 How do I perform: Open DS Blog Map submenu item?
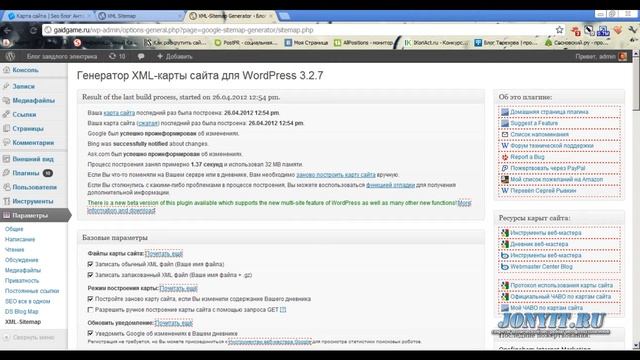tap(22, 311)
